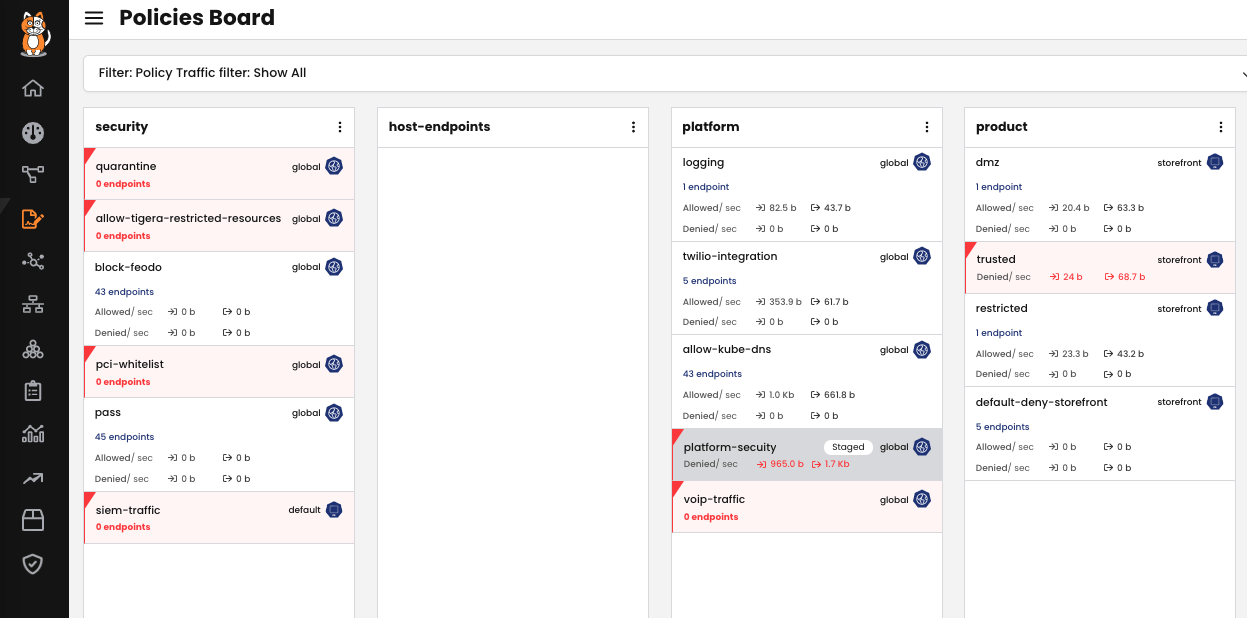Select the pass policy name

pyautogui.click(x=108, y=413)
